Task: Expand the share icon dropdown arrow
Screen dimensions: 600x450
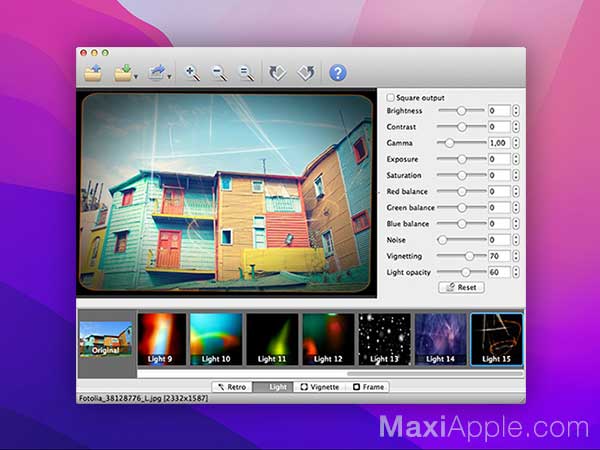Action: [169, 76]
